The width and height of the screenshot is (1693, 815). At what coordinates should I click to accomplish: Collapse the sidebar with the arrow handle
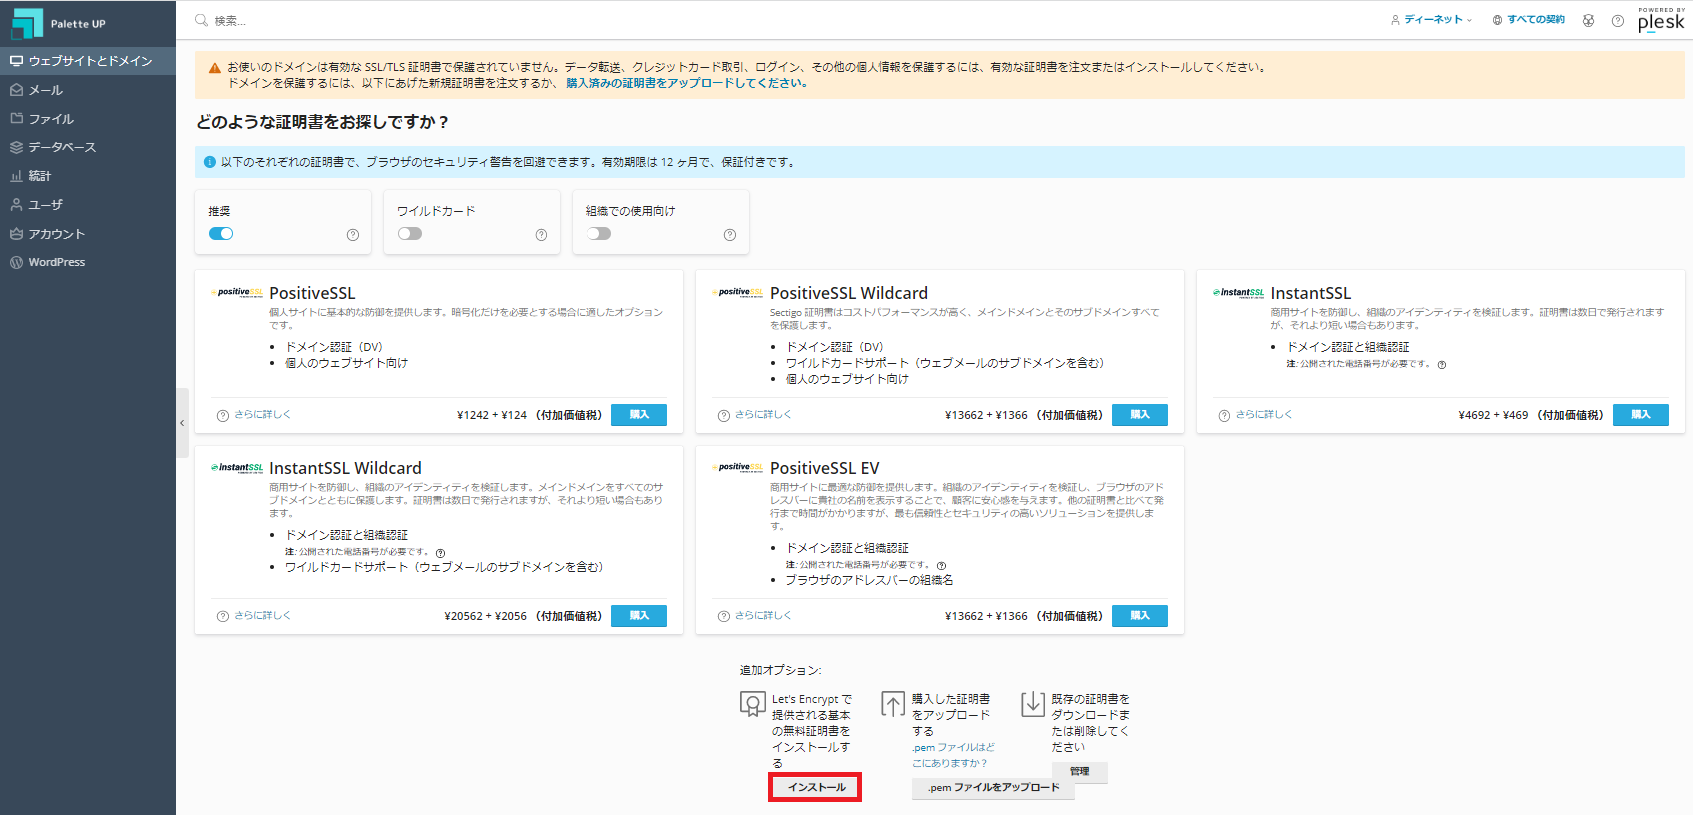click(x=182, y=423)
